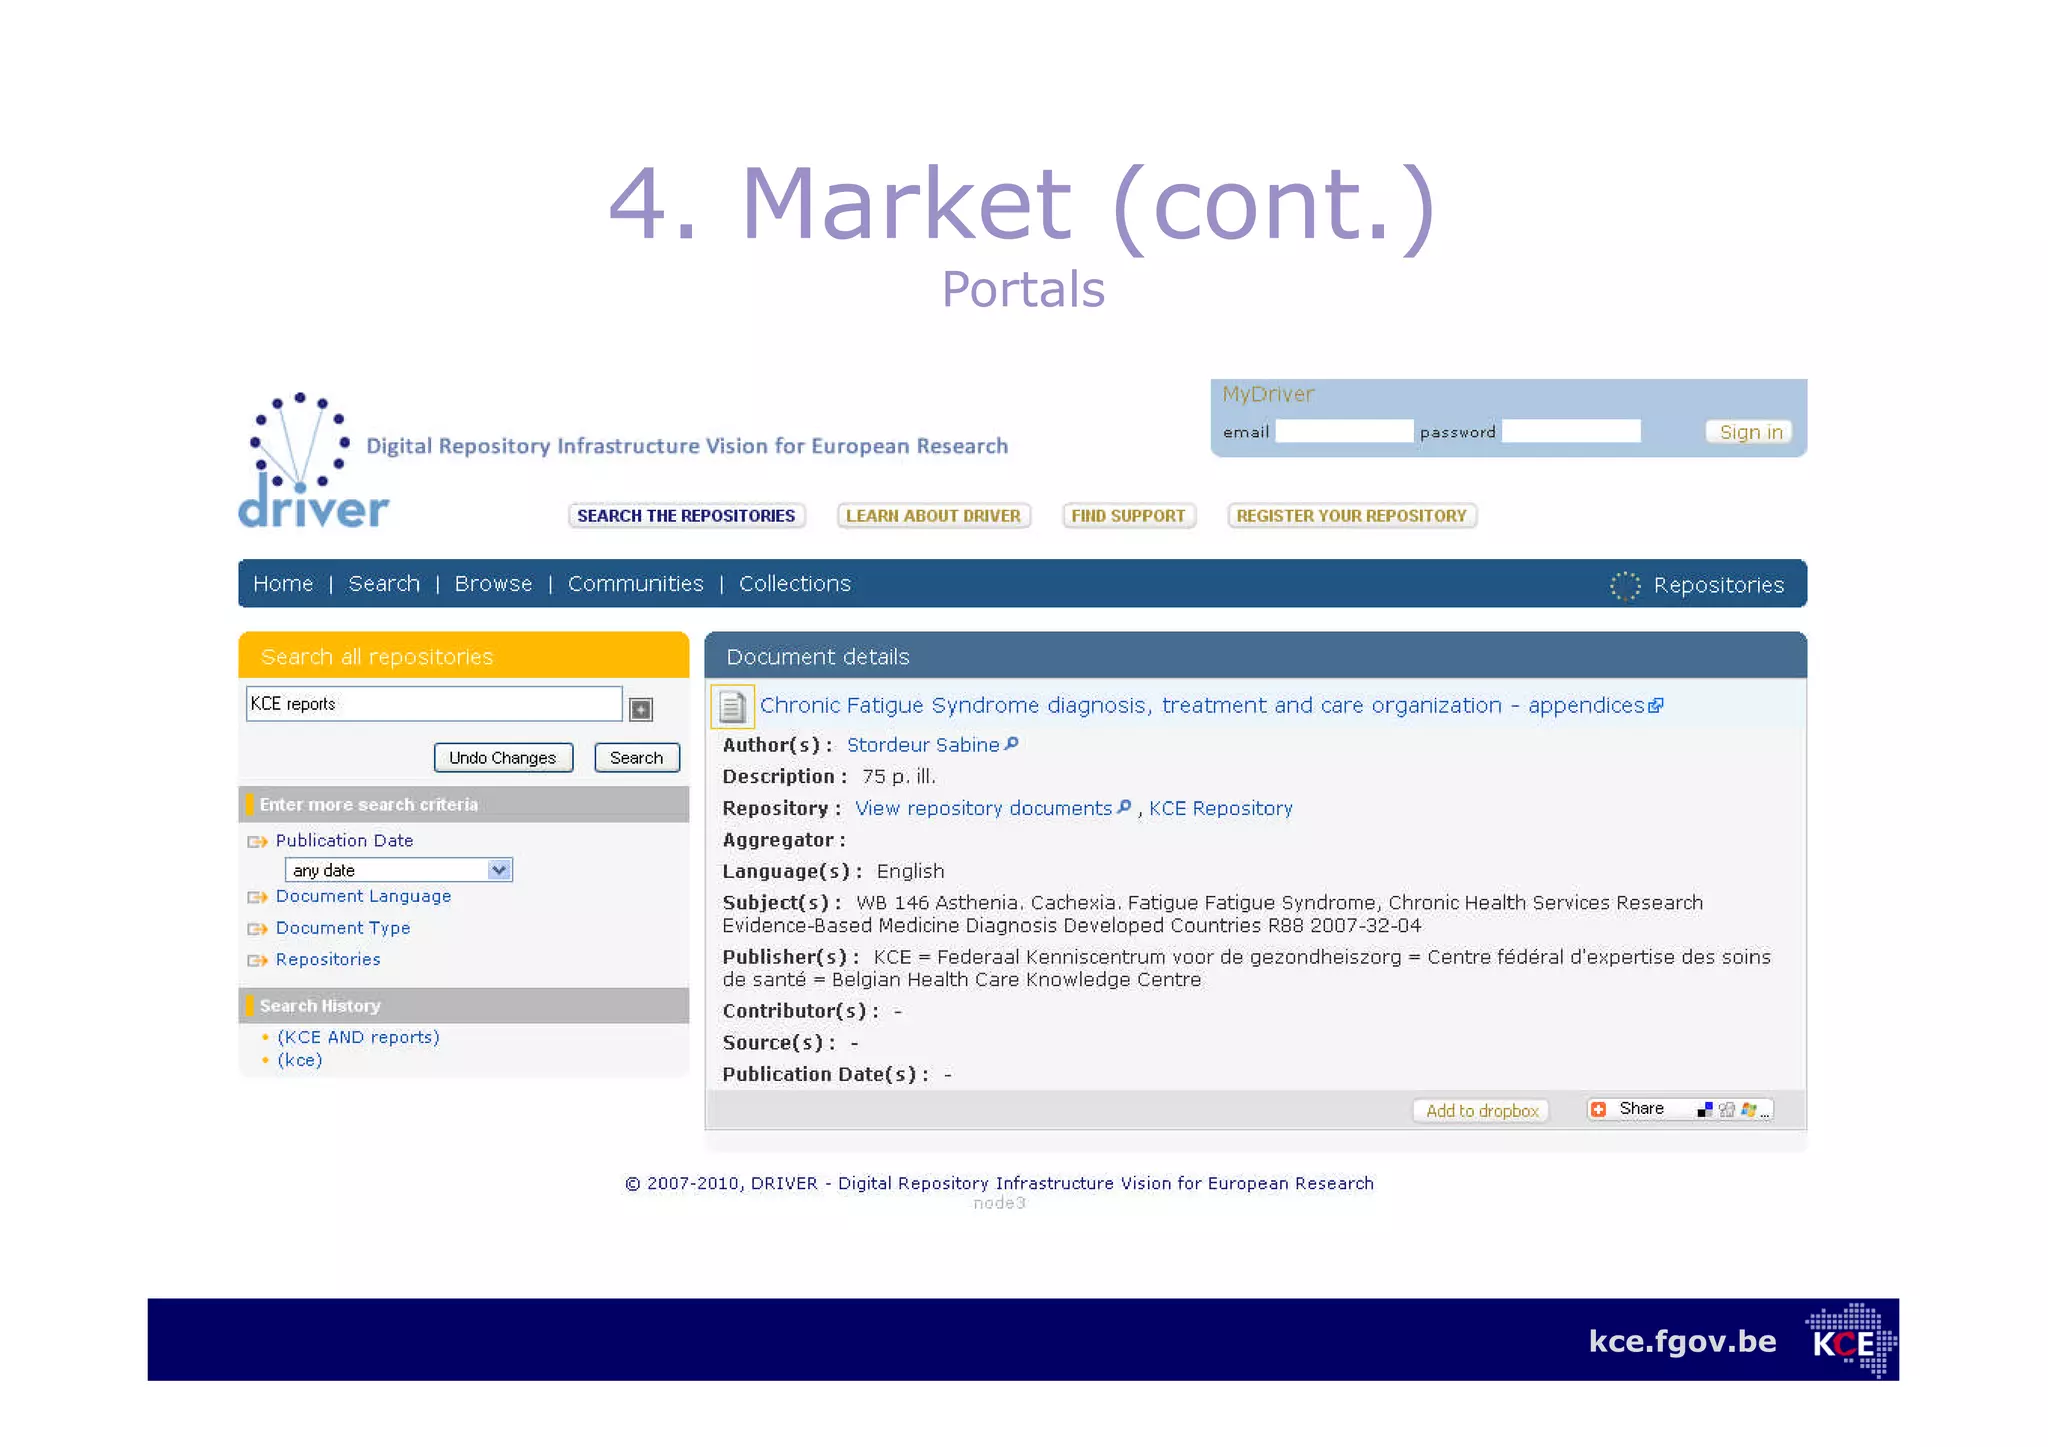2048x1447 pixels.
Task: Click the (kce) search history entry
Action: [x=299, y=1060]
